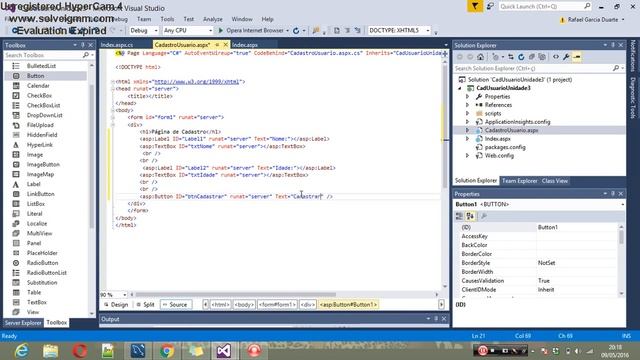Select the DropDownList control in Toolbox
The image size is (640, 360).
point(45,115)
